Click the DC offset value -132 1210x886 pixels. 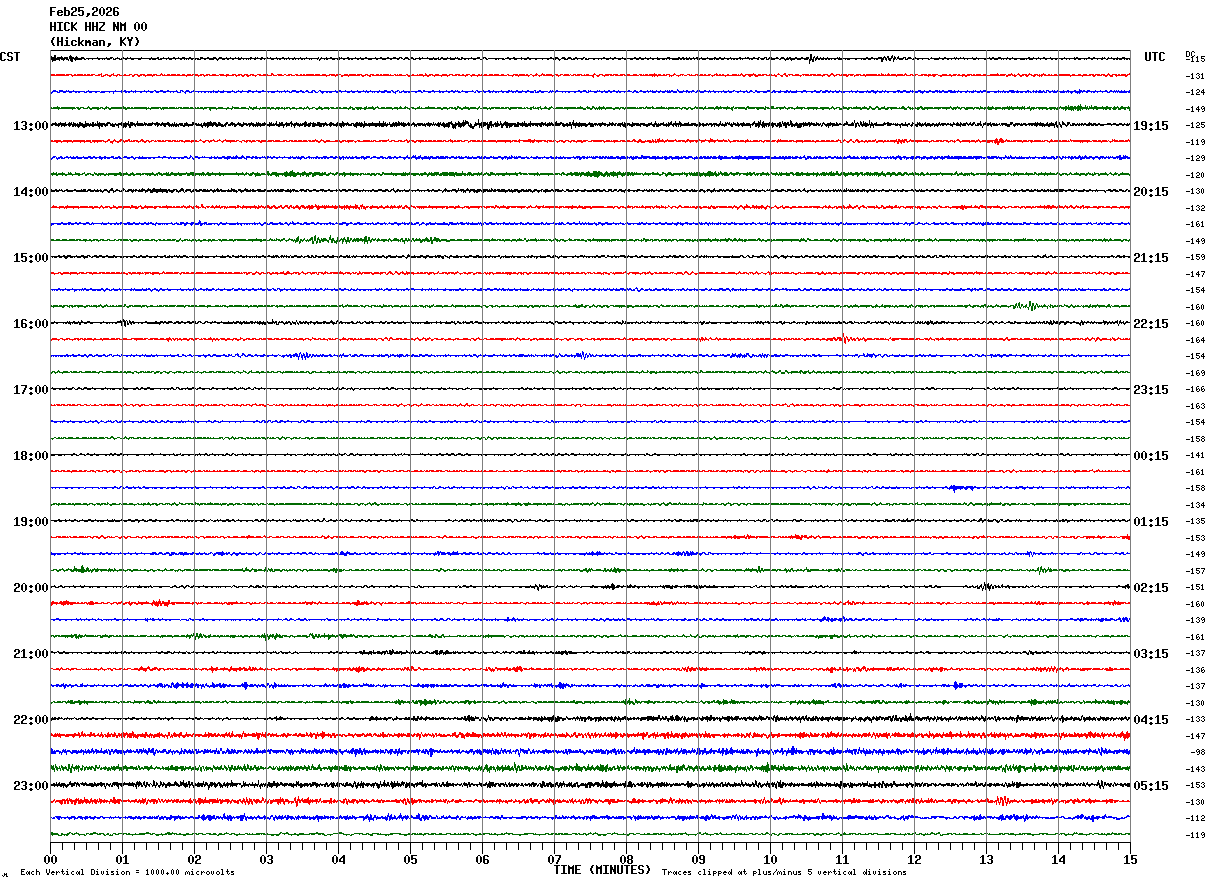click(x=1195, y=208)
